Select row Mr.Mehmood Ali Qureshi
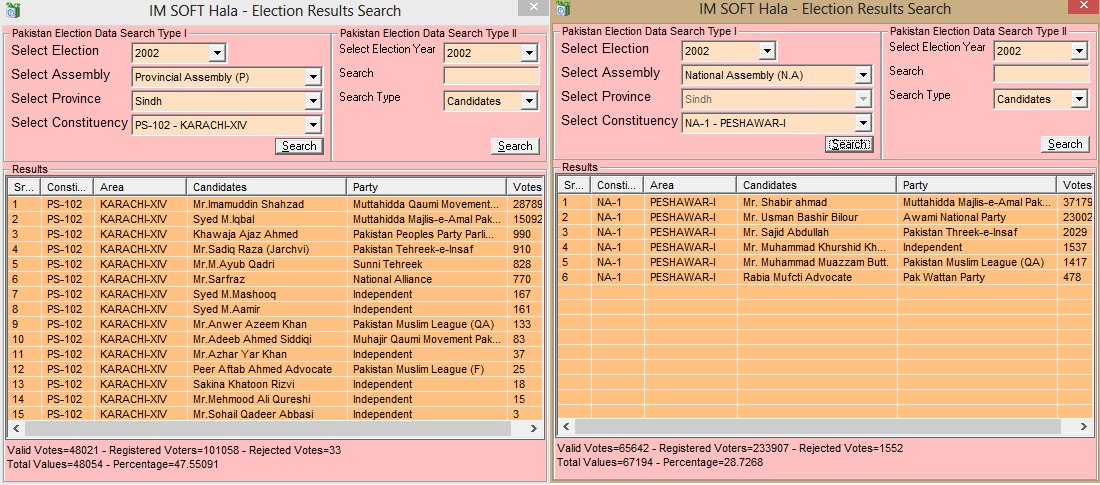 click(276, 399)
